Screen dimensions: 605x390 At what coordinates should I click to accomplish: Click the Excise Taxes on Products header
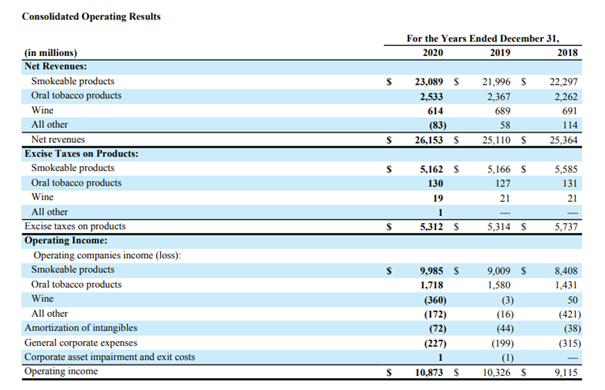[81, 154]
